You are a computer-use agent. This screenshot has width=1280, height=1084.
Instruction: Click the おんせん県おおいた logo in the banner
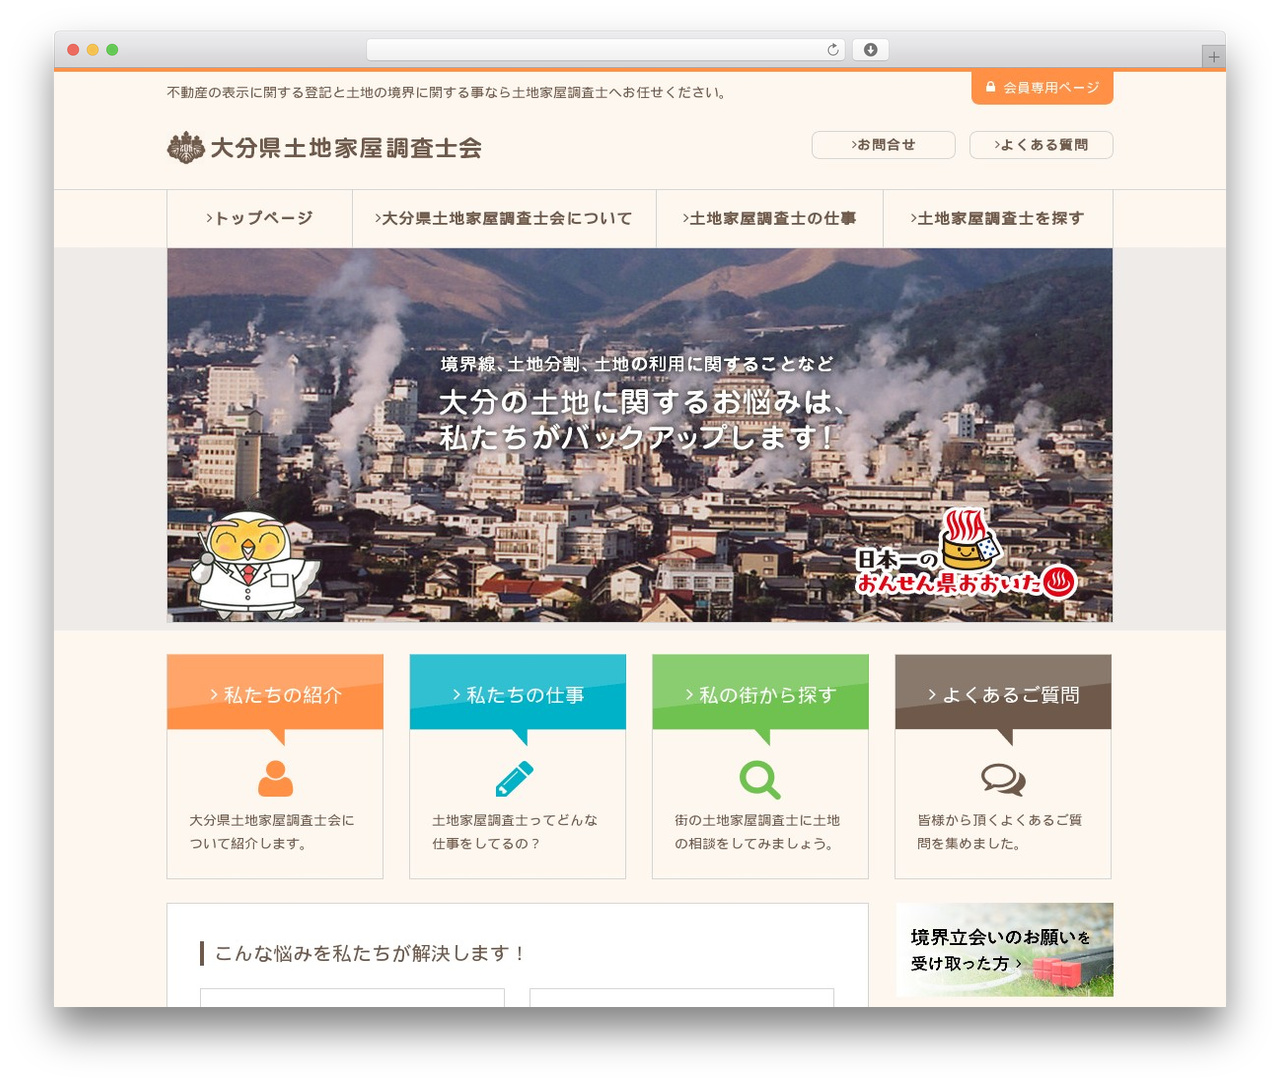(x=966, y=555)
